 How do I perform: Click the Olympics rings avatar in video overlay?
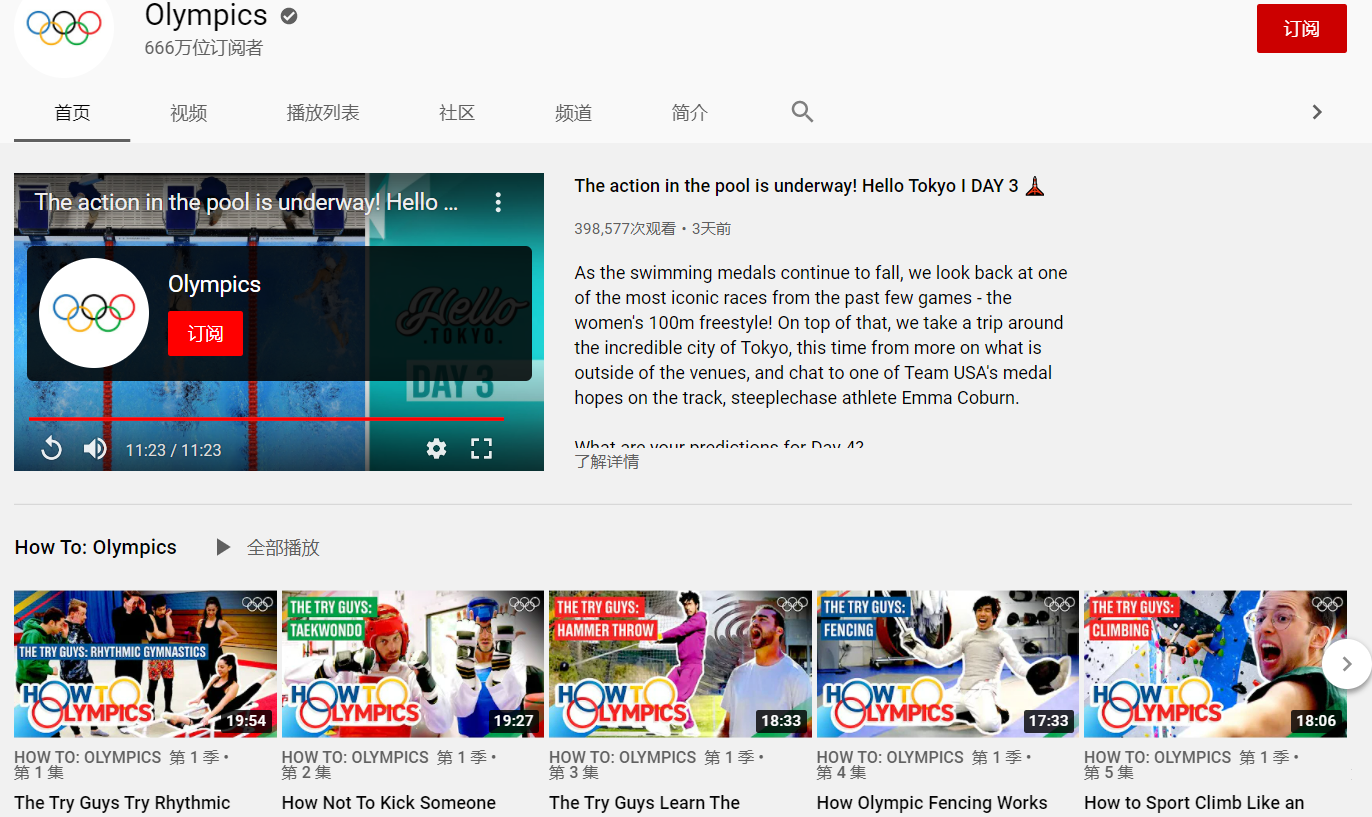(94, 313)
